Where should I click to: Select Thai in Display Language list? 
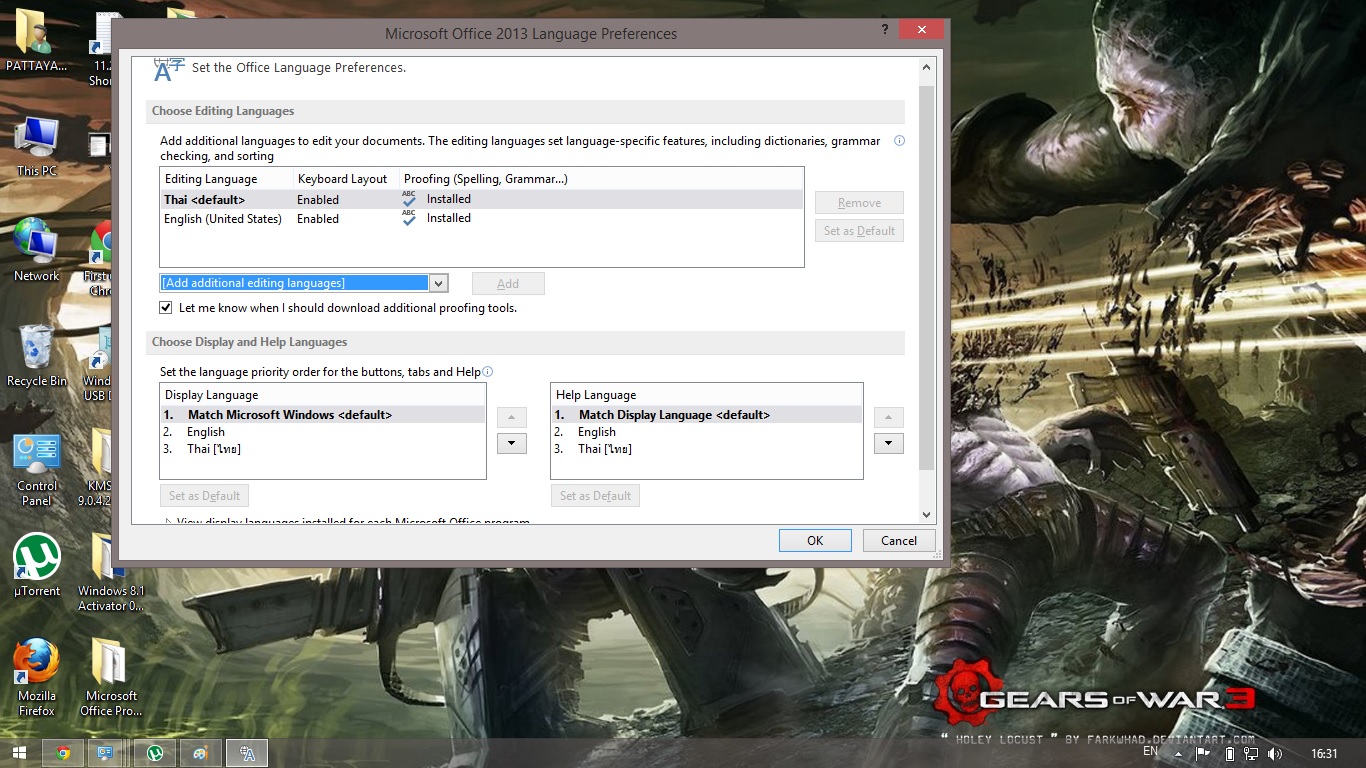pyautogui.click(x=323, y=449)
